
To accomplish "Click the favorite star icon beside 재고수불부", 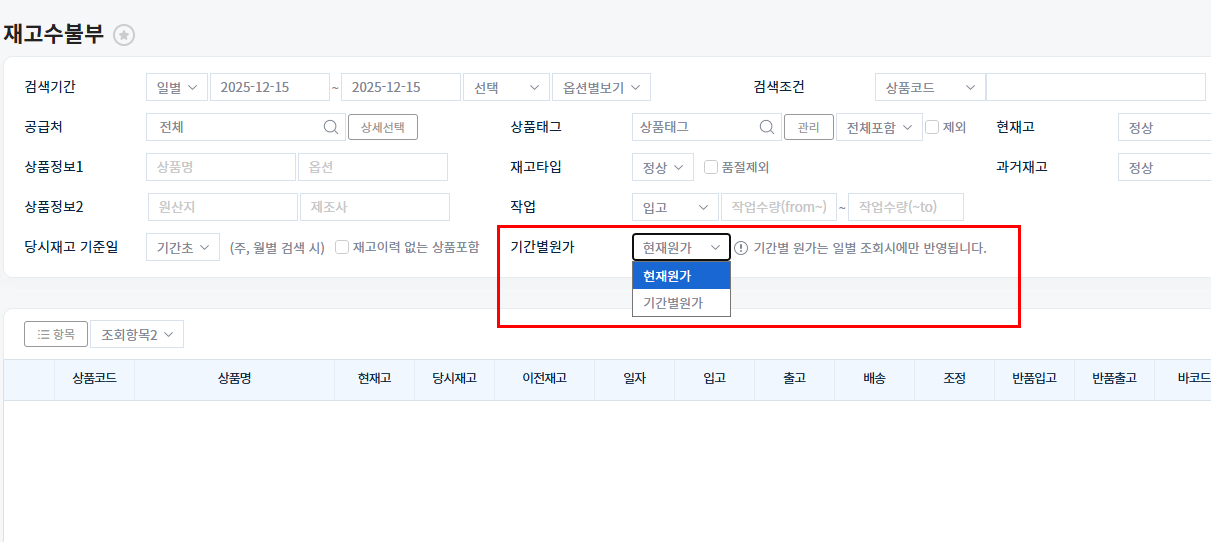I will click(x=124, y=35).
